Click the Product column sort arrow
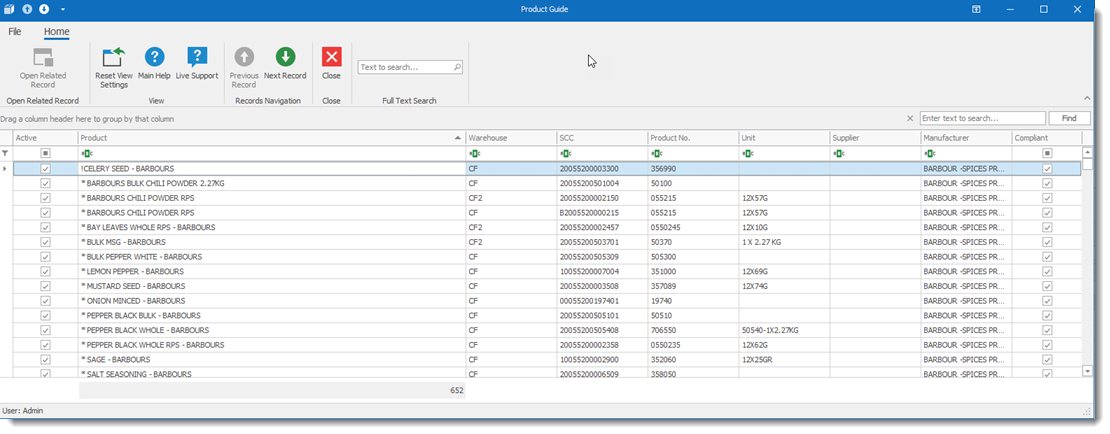The height and width of the screenshot is (434, 1110). tap(458, 137)
